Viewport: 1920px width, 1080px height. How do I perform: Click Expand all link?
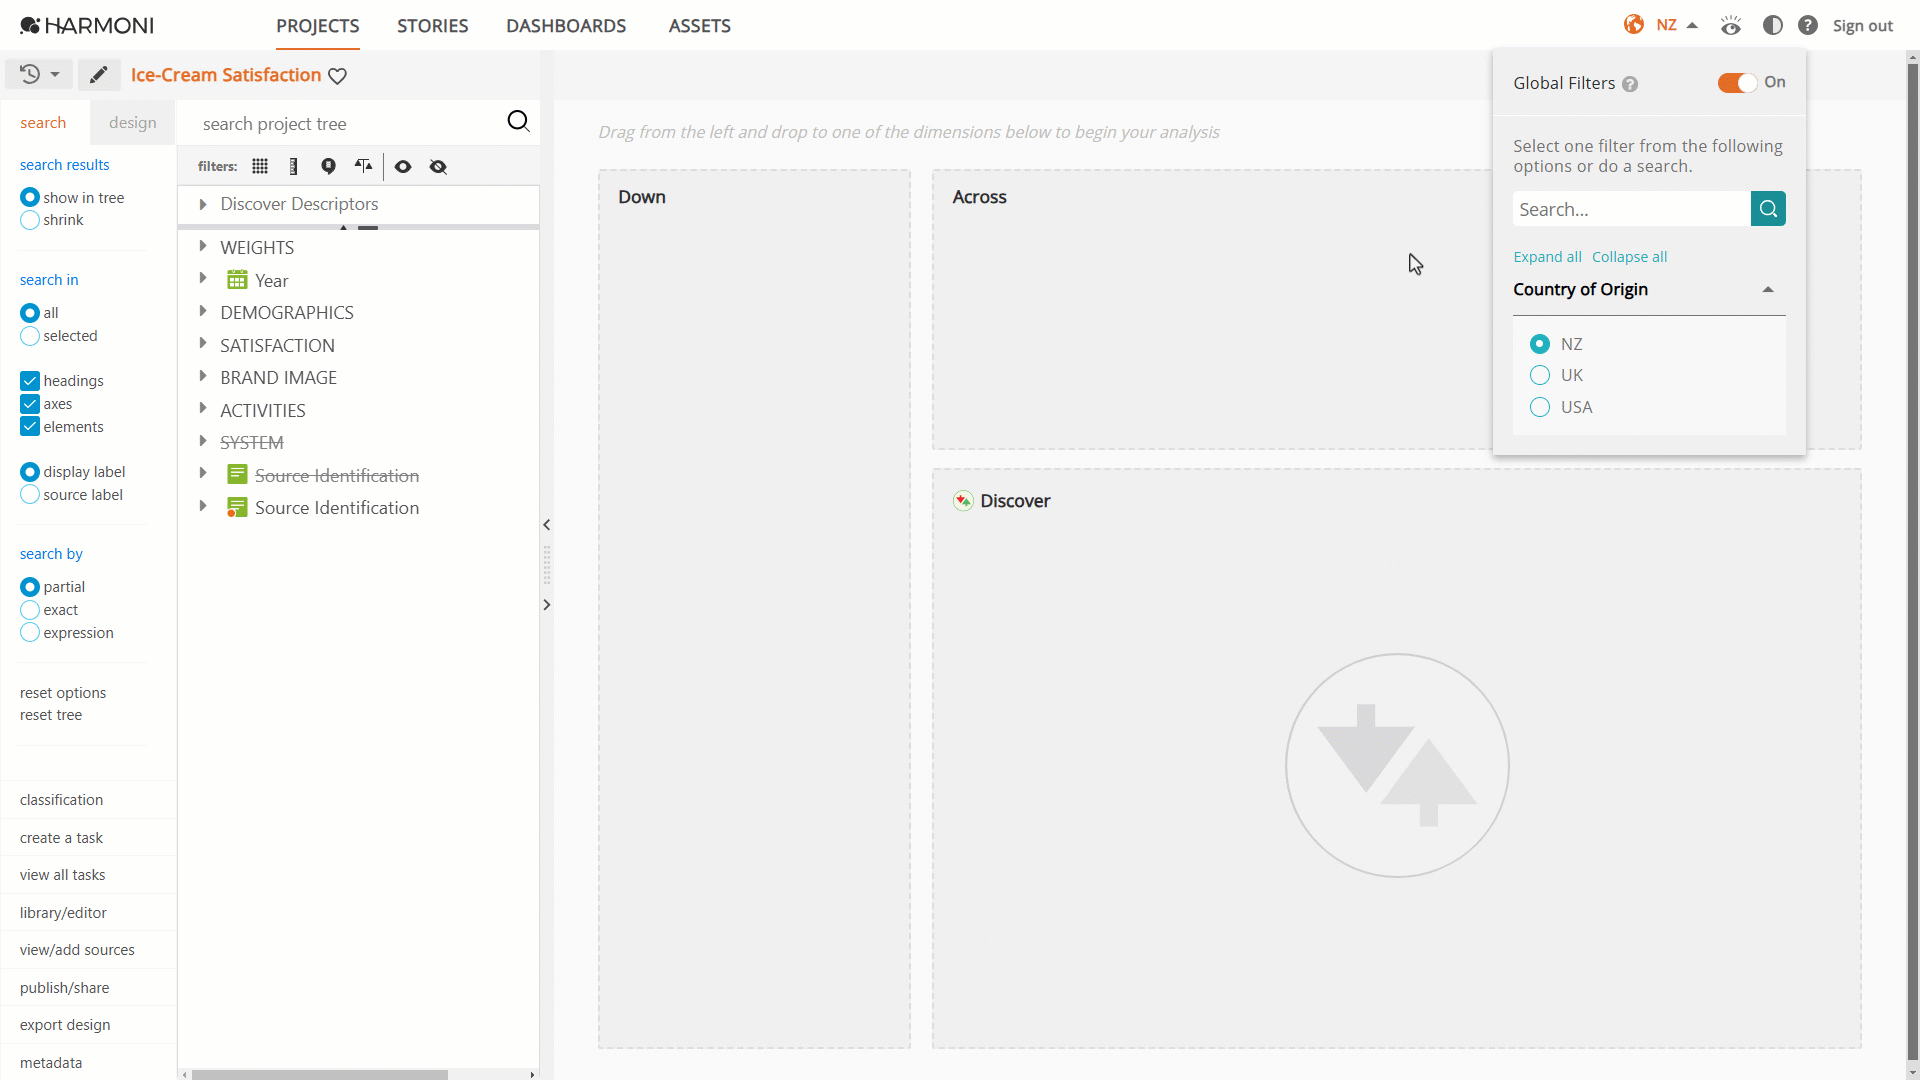click(x=1547, y=257)
